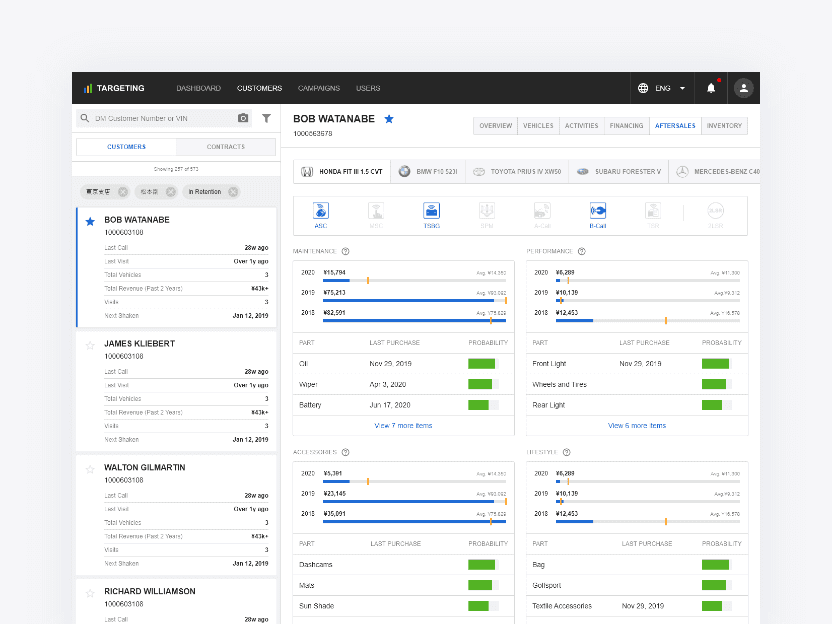Click the camera scan icon in search box

pos(242,118)
